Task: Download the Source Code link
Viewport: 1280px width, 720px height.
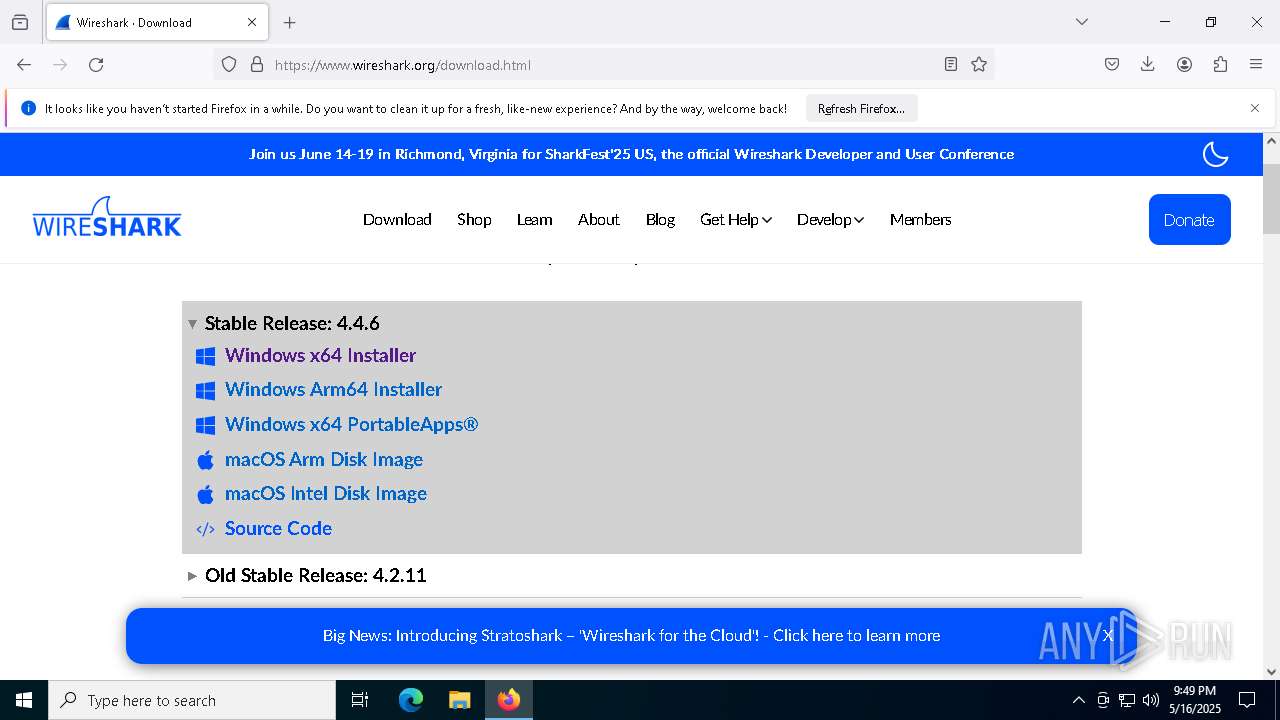Action: pos(278,528)
